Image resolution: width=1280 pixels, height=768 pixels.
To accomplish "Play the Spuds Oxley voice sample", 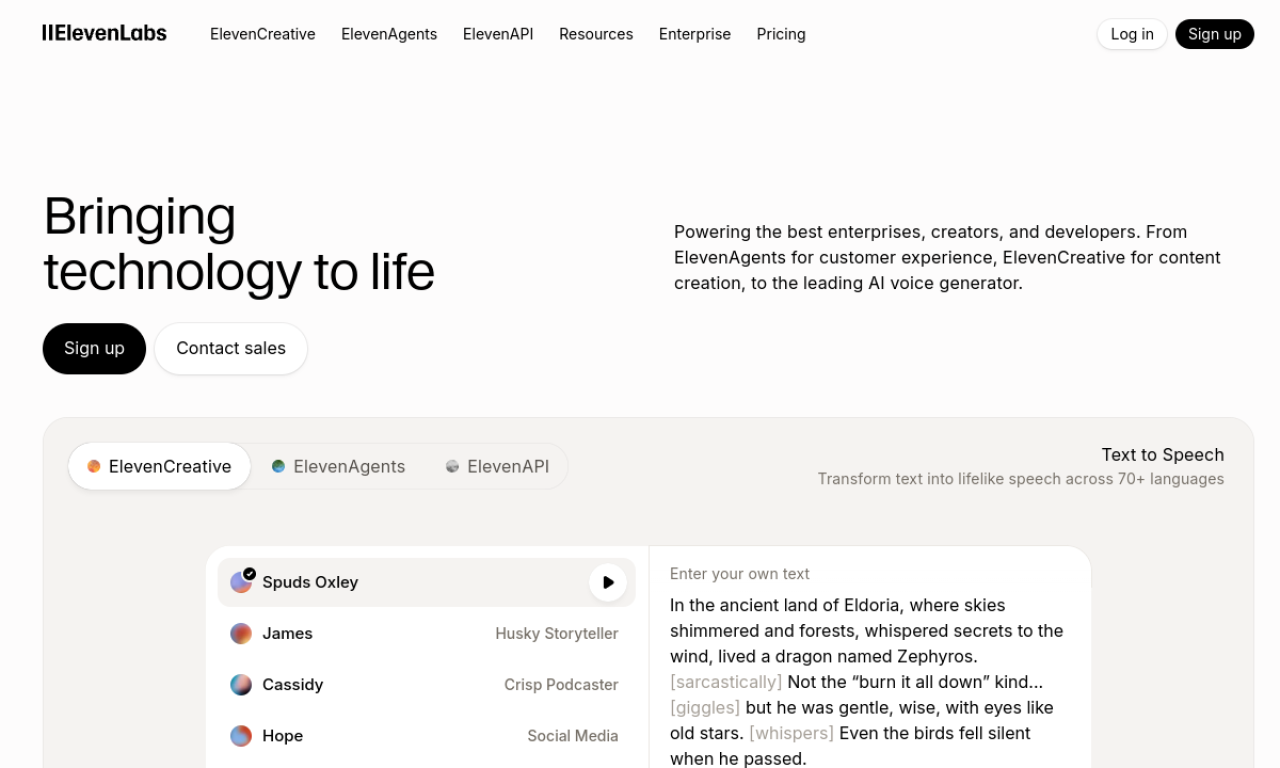I will (x=607, y=582).
